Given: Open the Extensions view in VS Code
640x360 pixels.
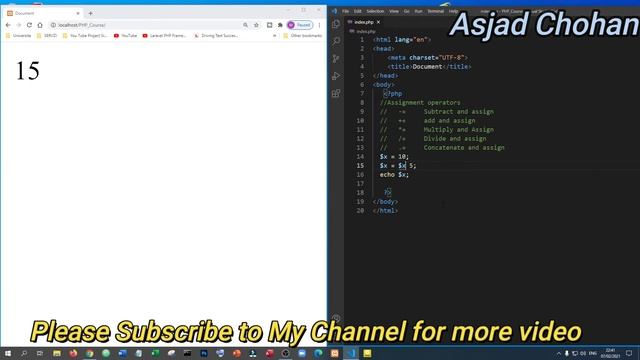Looking at the screenshot, I should point(336,93).
